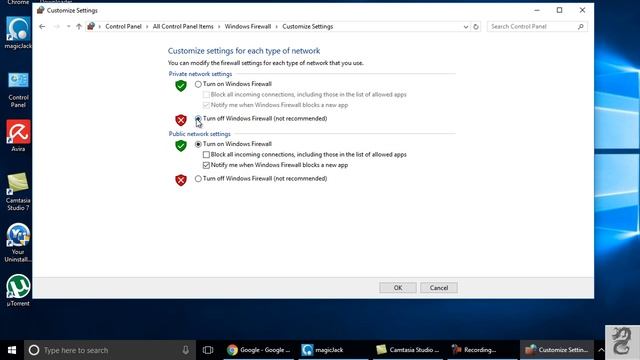
Task: Click the search magnifier icon
Action: pos(580,27)
